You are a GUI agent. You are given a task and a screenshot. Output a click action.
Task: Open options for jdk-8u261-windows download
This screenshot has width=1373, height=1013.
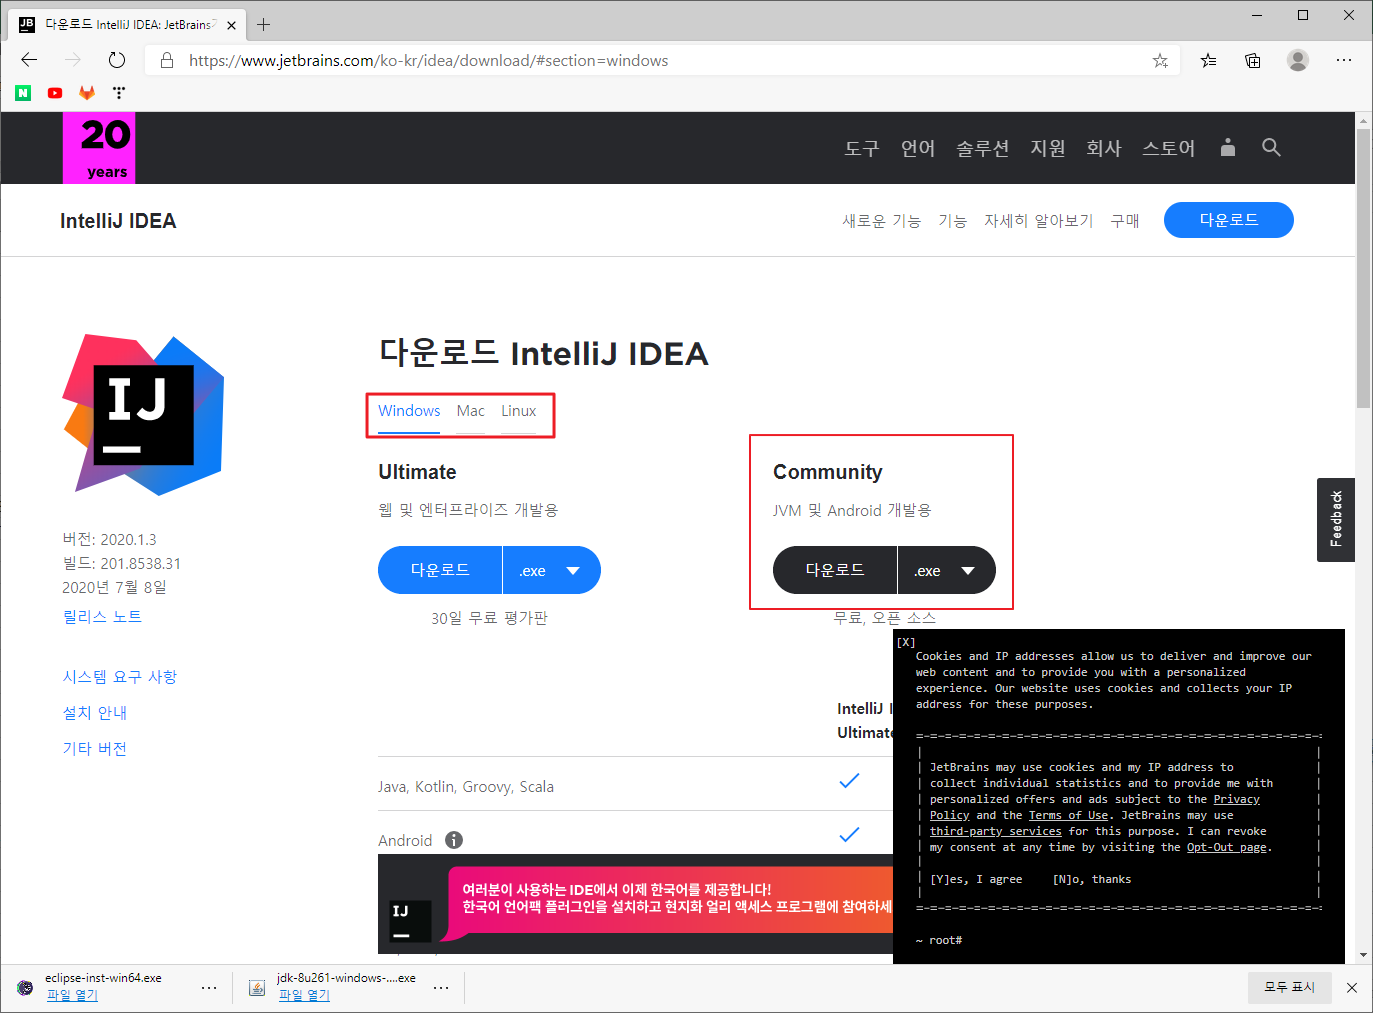(441, 987)
